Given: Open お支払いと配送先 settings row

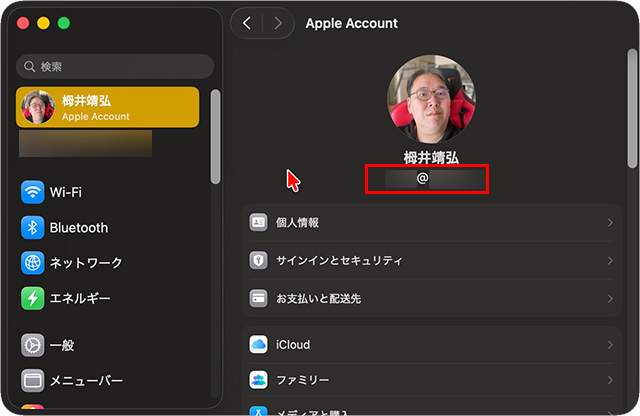Looking at the screenshot, I should coord(431,299).
